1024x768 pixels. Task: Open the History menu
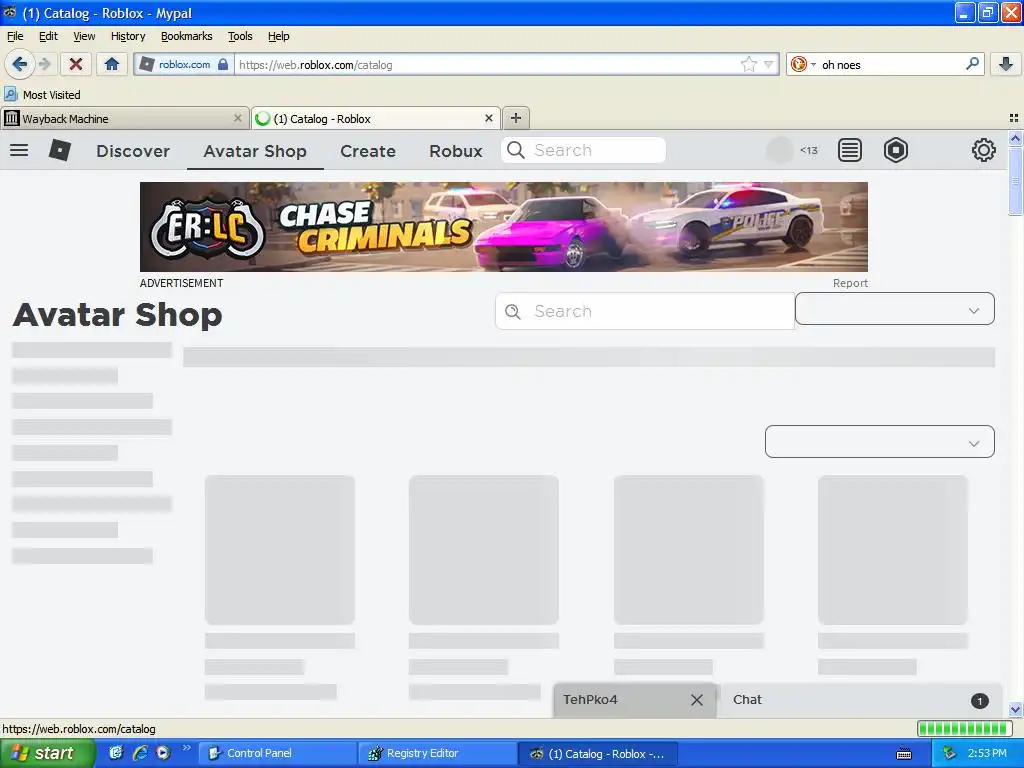click(x=128, y=37)
